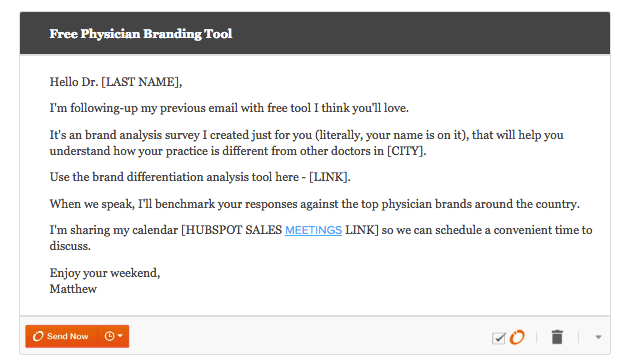This screenshot has height=364, width=638.
Task: Open the MEETINGS hyperlink
Action: (x=313, y=230)
